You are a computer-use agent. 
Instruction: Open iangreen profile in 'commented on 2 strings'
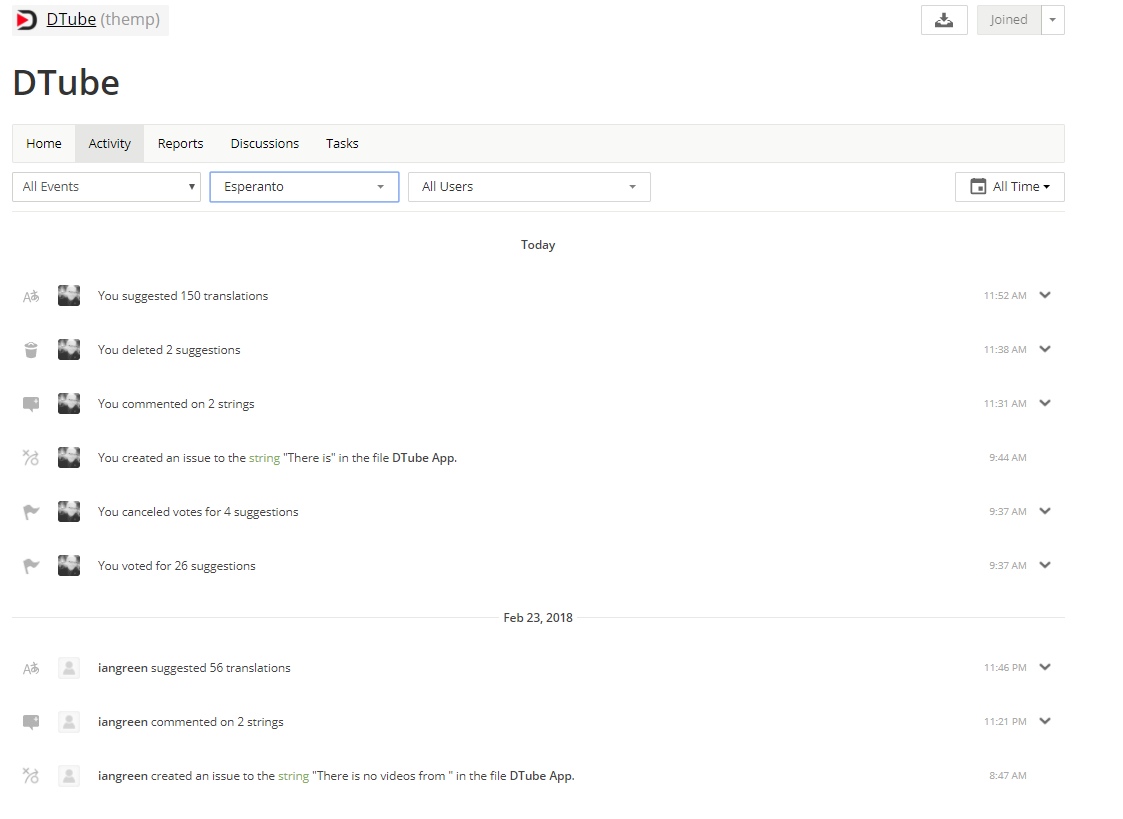pyautogui.click(x=122, y=722)
